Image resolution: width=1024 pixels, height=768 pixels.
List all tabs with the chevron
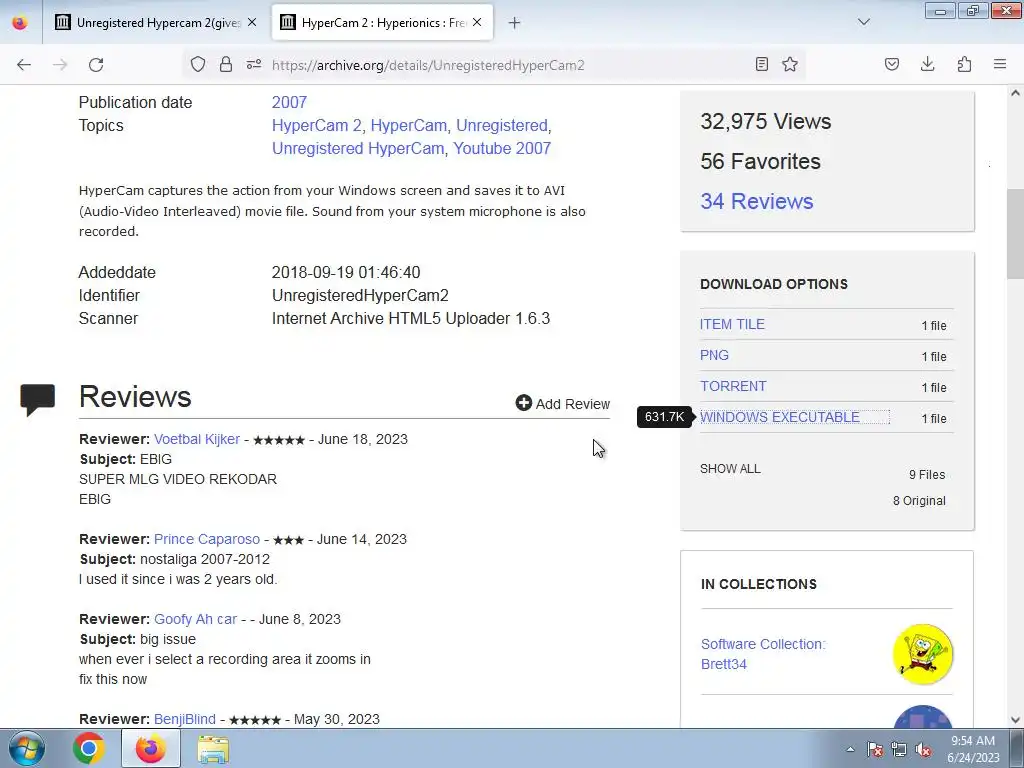(863, 22)
